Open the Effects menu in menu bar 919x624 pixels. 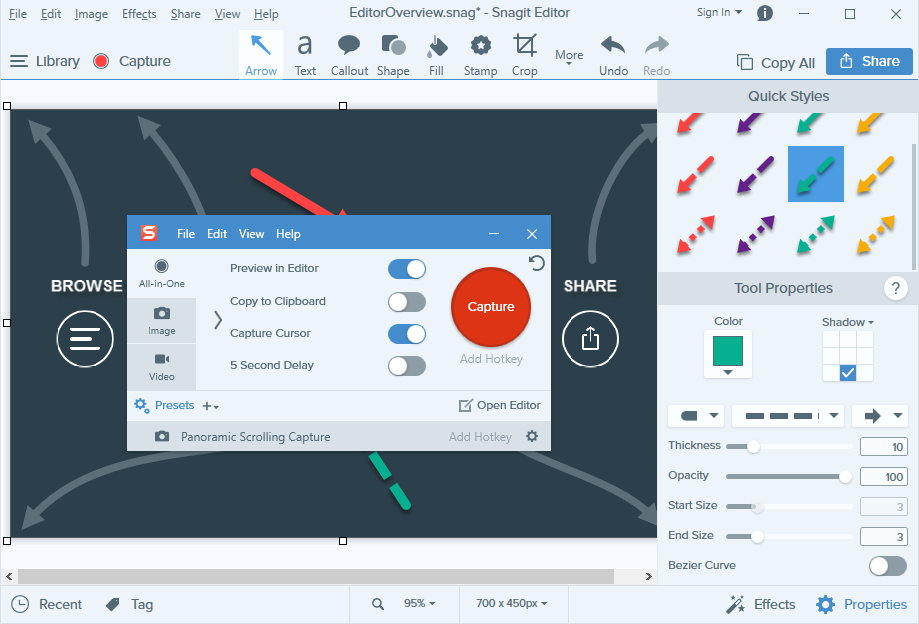point(139,13)
